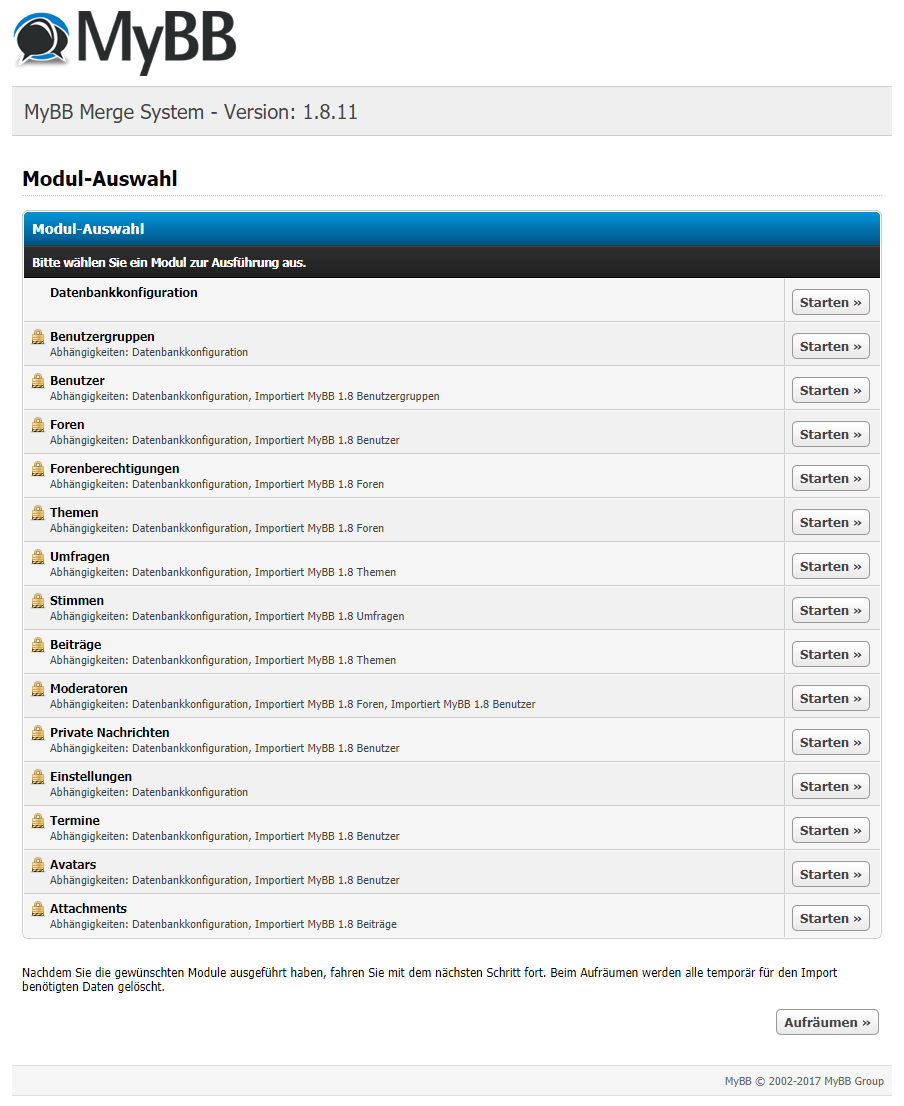The width and height of the screenshot is (904, 1106).
Task: Click the lock icon beside Beiträge
Action: 38,645
